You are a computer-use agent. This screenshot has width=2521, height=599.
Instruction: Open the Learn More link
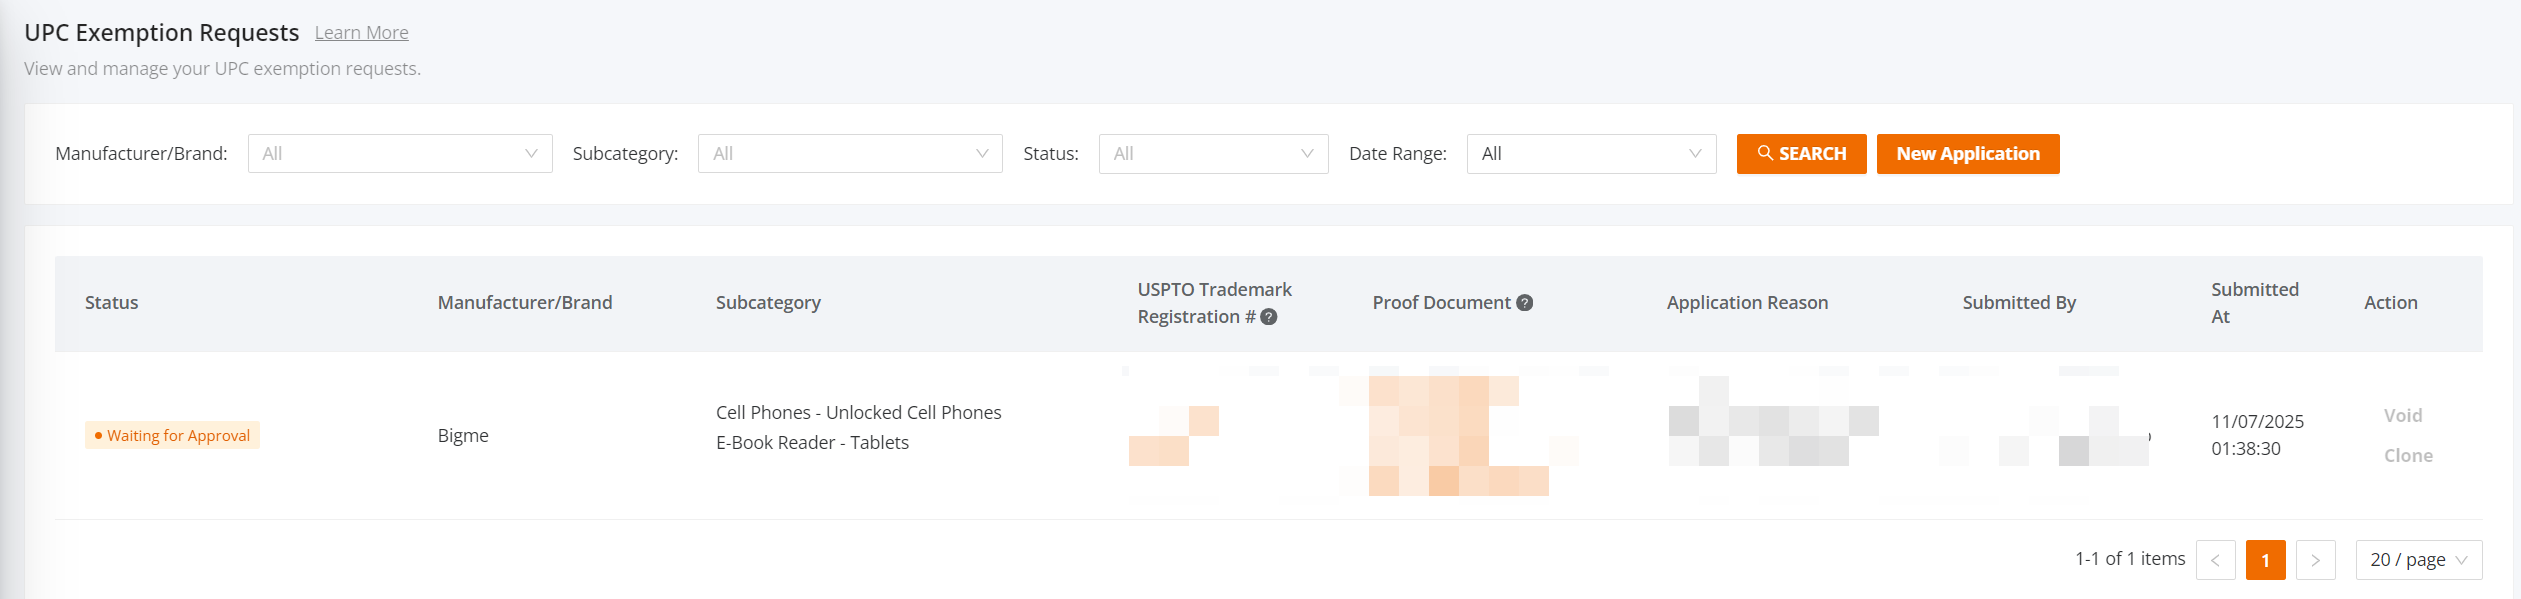click(x=361, y=33)
